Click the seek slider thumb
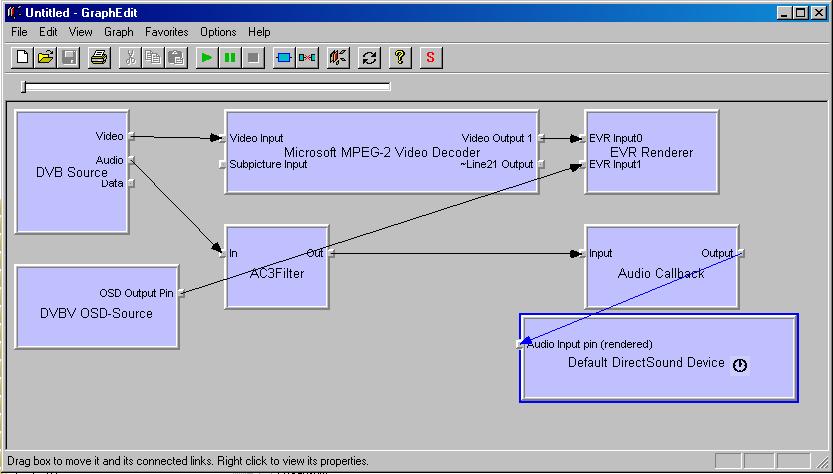833x474 pixels. coord(23,87)
